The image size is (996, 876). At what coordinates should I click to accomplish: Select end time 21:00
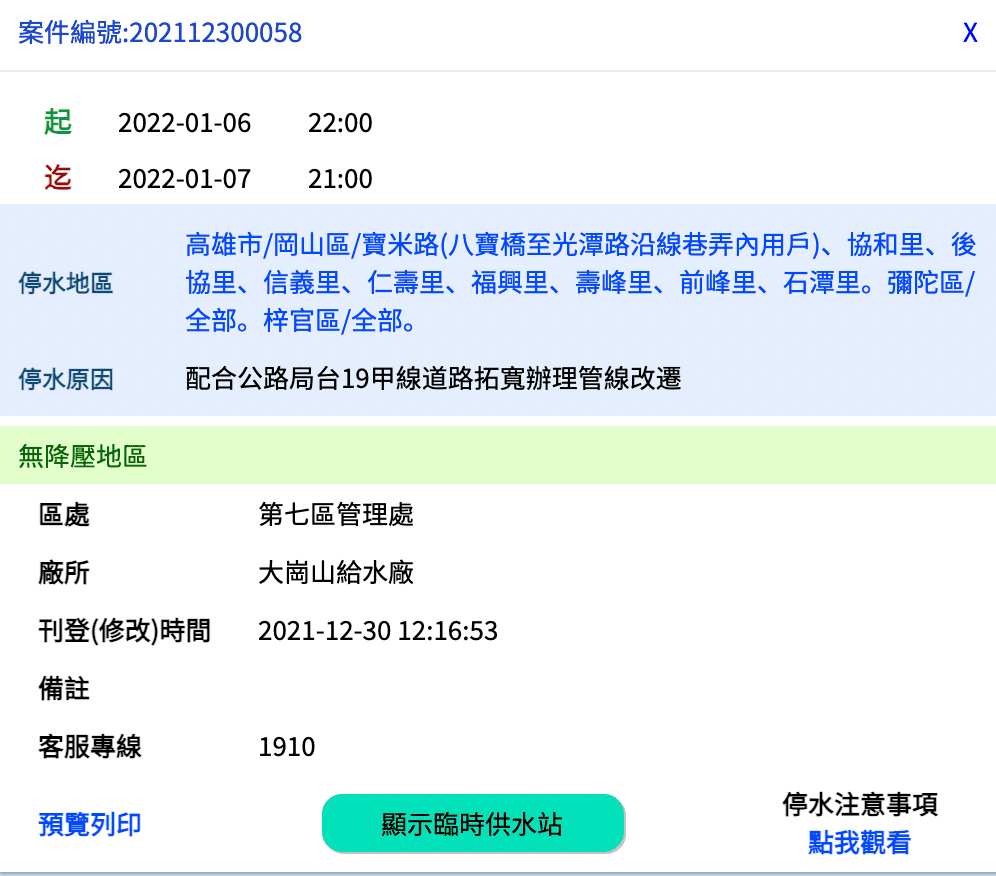tap(340, 179)
